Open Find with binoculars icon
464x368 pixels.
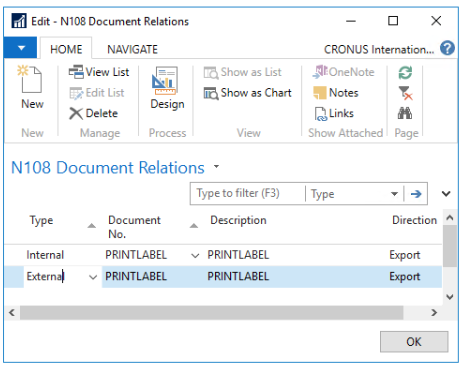tap(405, 113)
